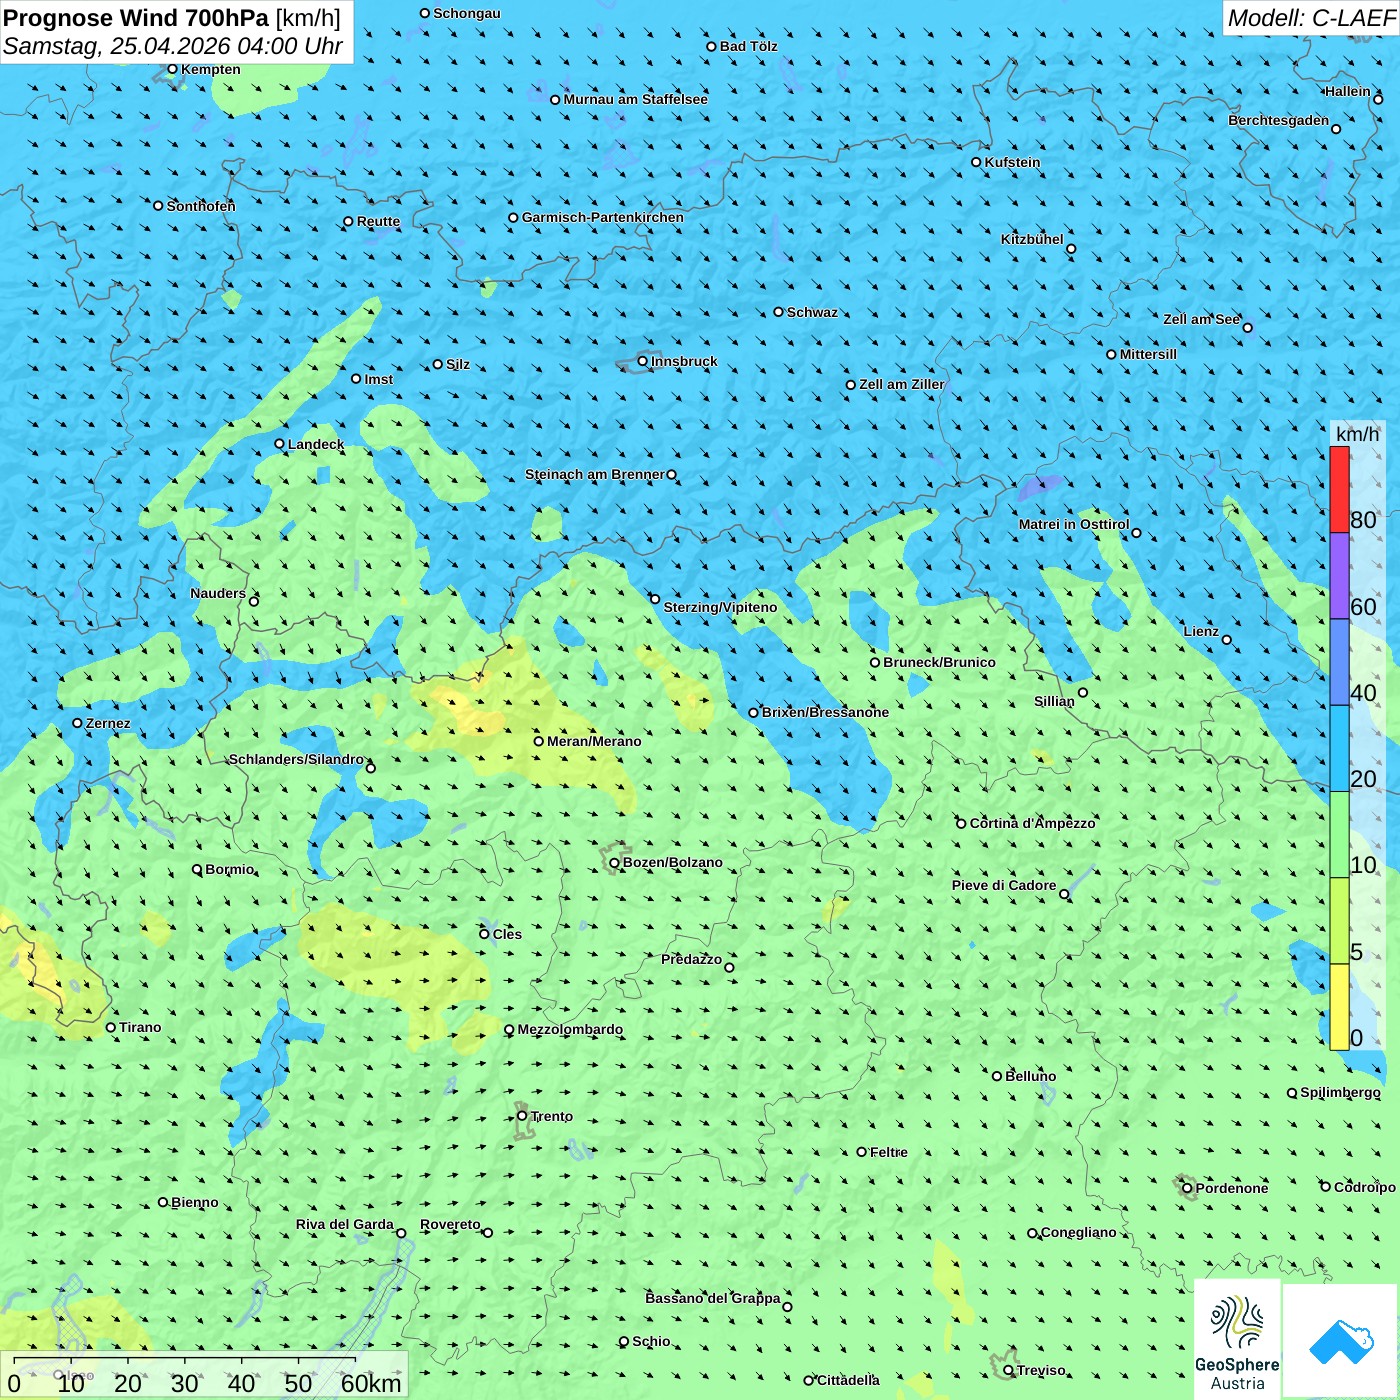Select the Landeck label
Image resolution: width=1400 pixels, height=1400 pixels.
(x=316, y=444)
